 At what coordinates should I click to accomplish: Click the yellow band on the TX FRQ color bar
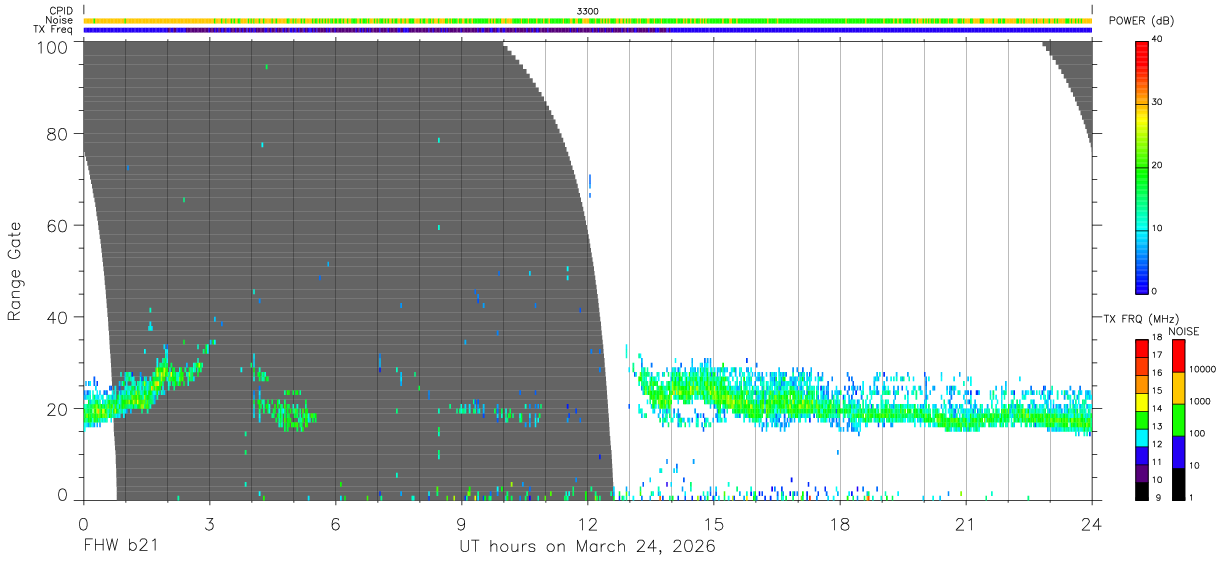1142,402
